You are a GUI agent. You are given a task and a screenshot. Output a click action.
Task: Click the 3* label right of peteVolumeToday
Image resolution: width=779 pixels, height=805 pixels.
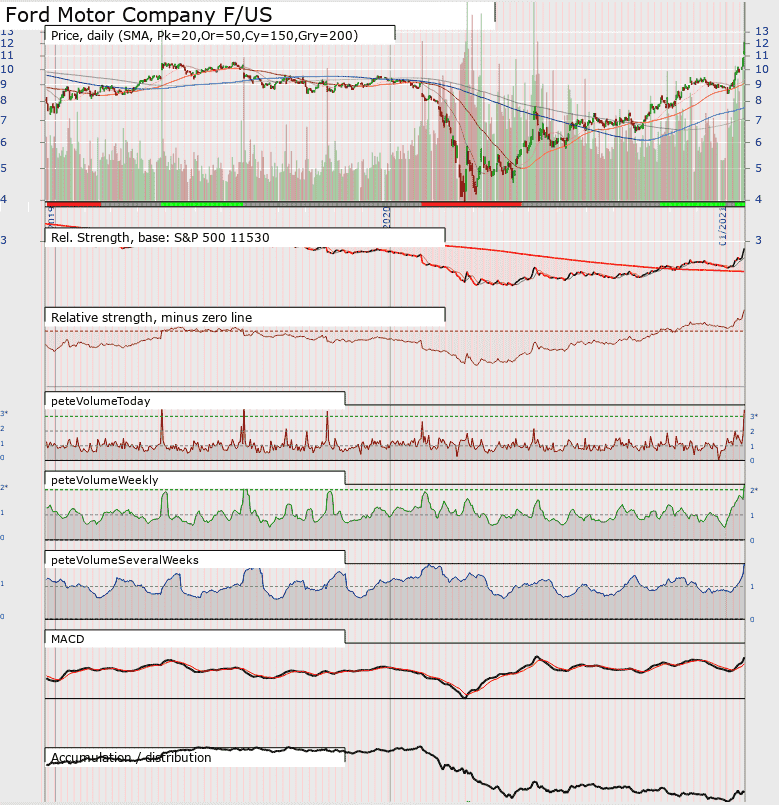coord(754,416)
